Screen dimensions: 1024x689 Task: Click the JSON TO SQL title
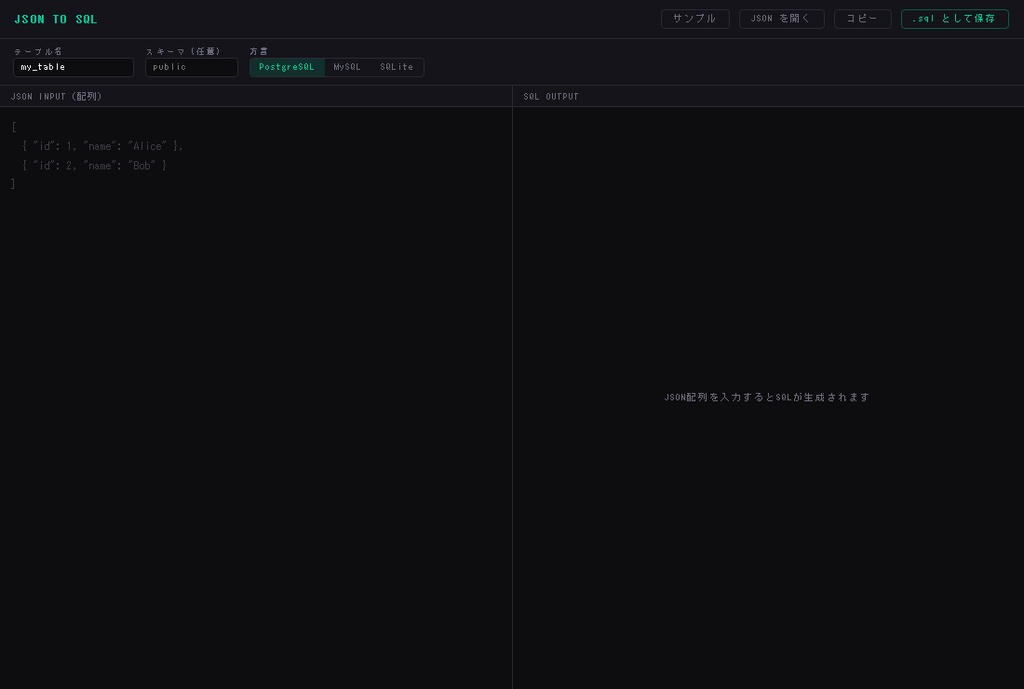(x=56, y=20)
